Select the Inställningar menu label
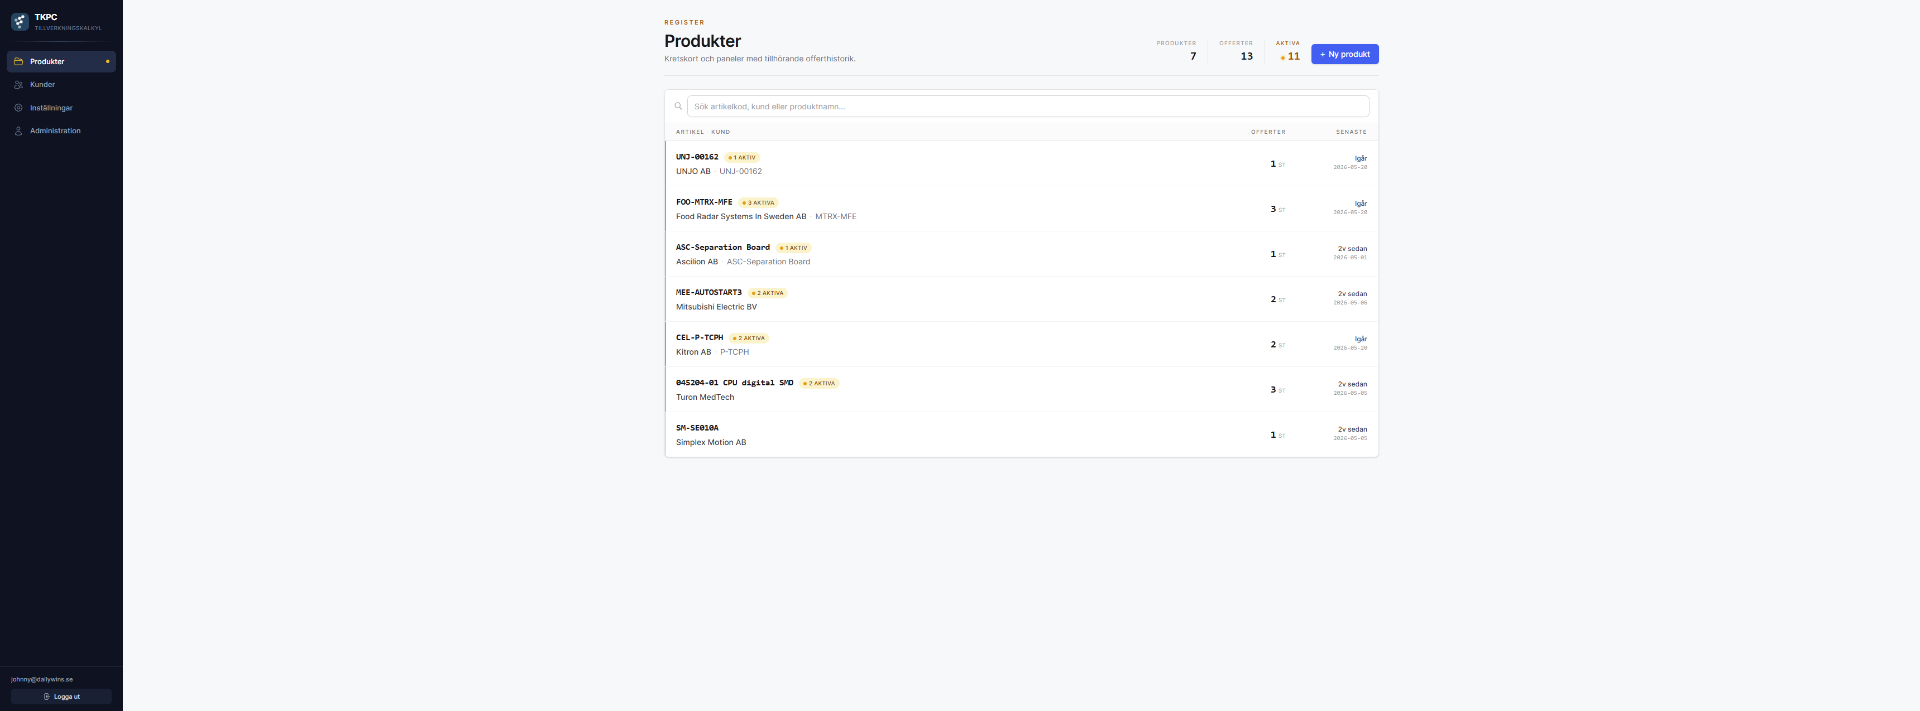The image size is (1920, 711). point(51,108)
